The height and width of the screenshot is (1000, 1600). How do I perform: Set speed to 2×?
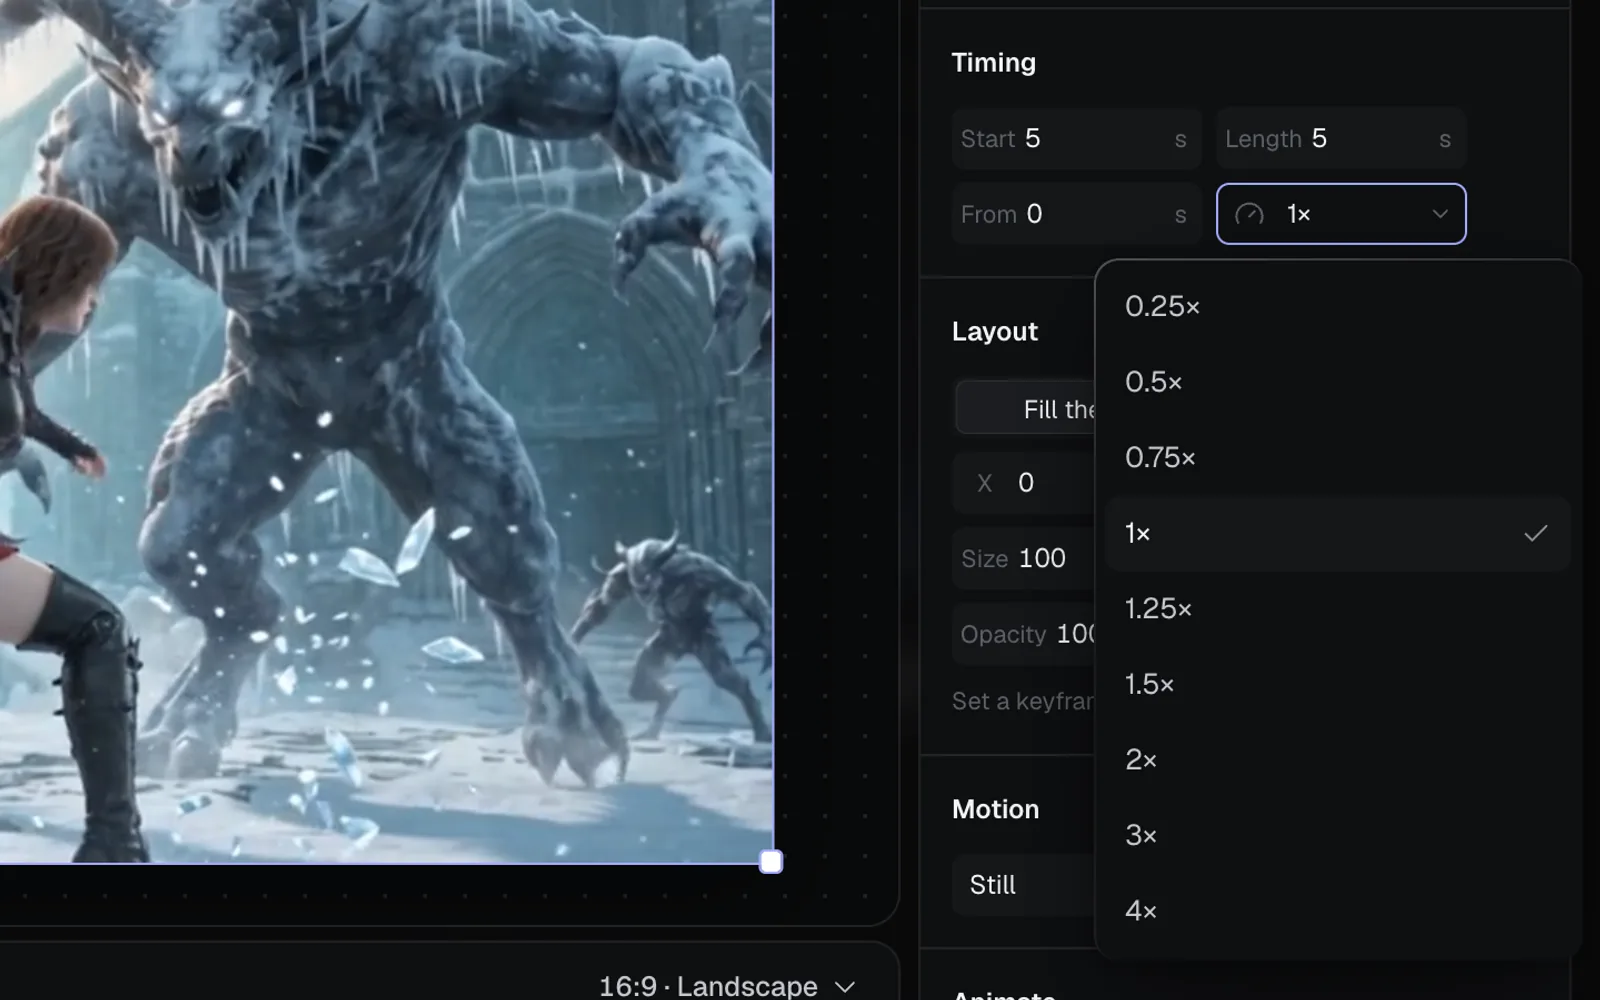[1337, 760]
